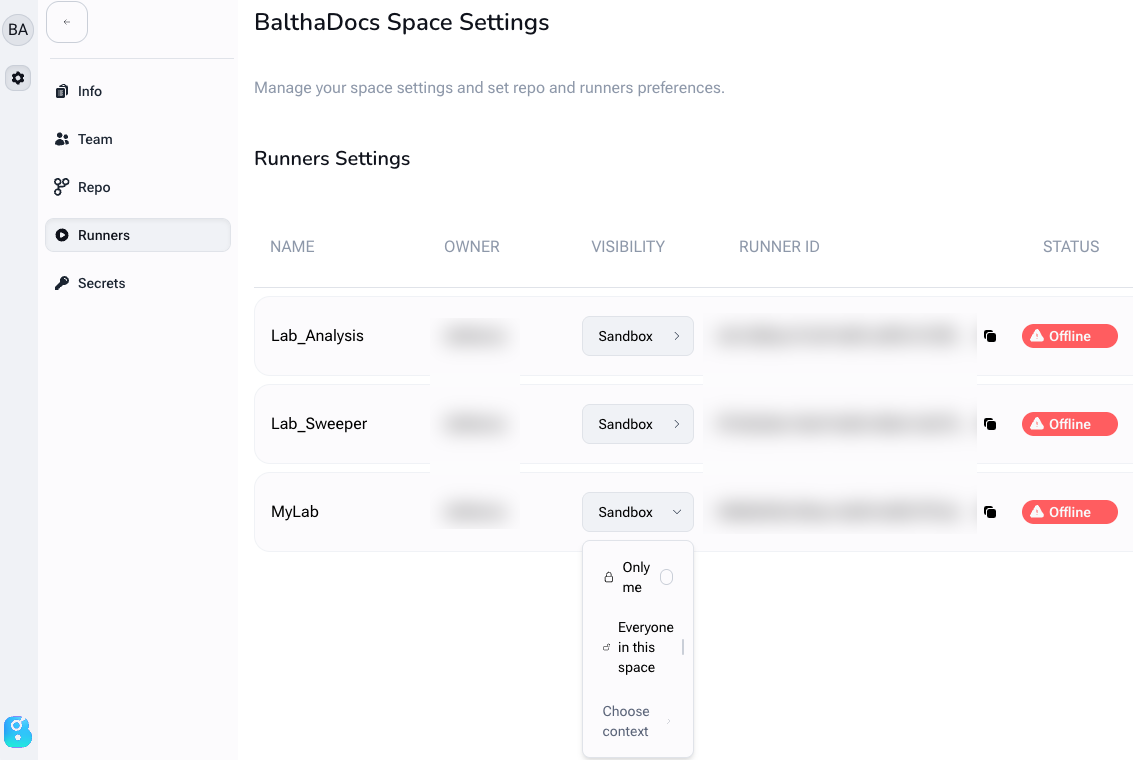The height and width of the screenshot is (760, 1133).
Task: Open the Secrets section
Action: [138, 283]
